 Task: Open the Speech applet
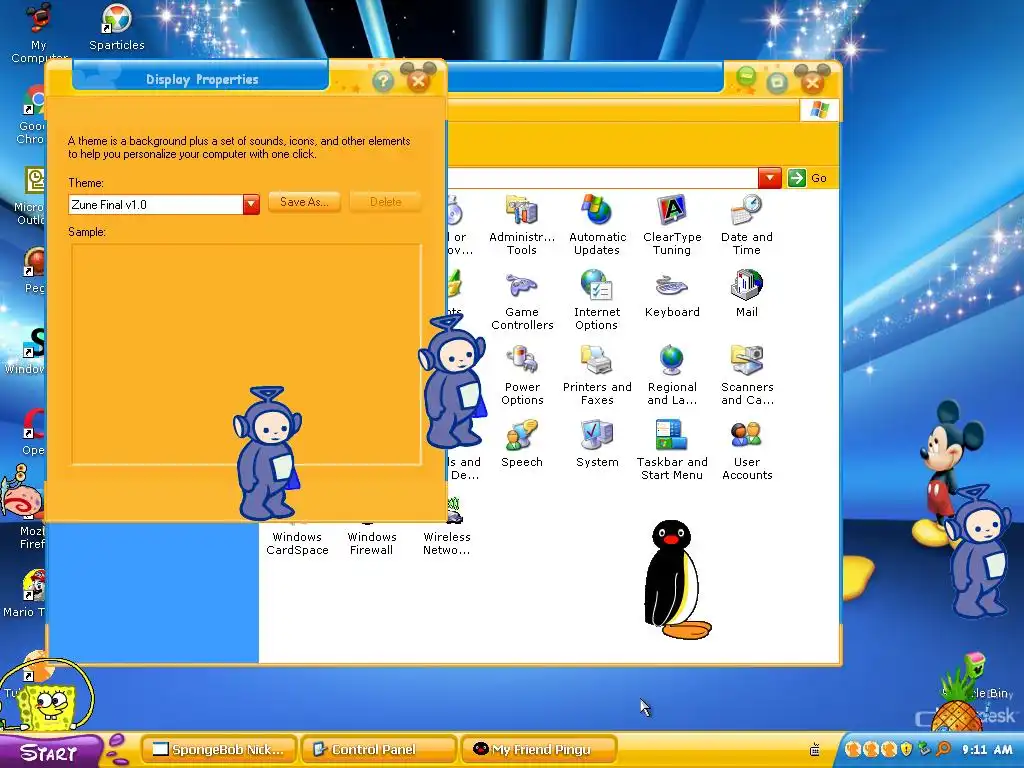522,443
